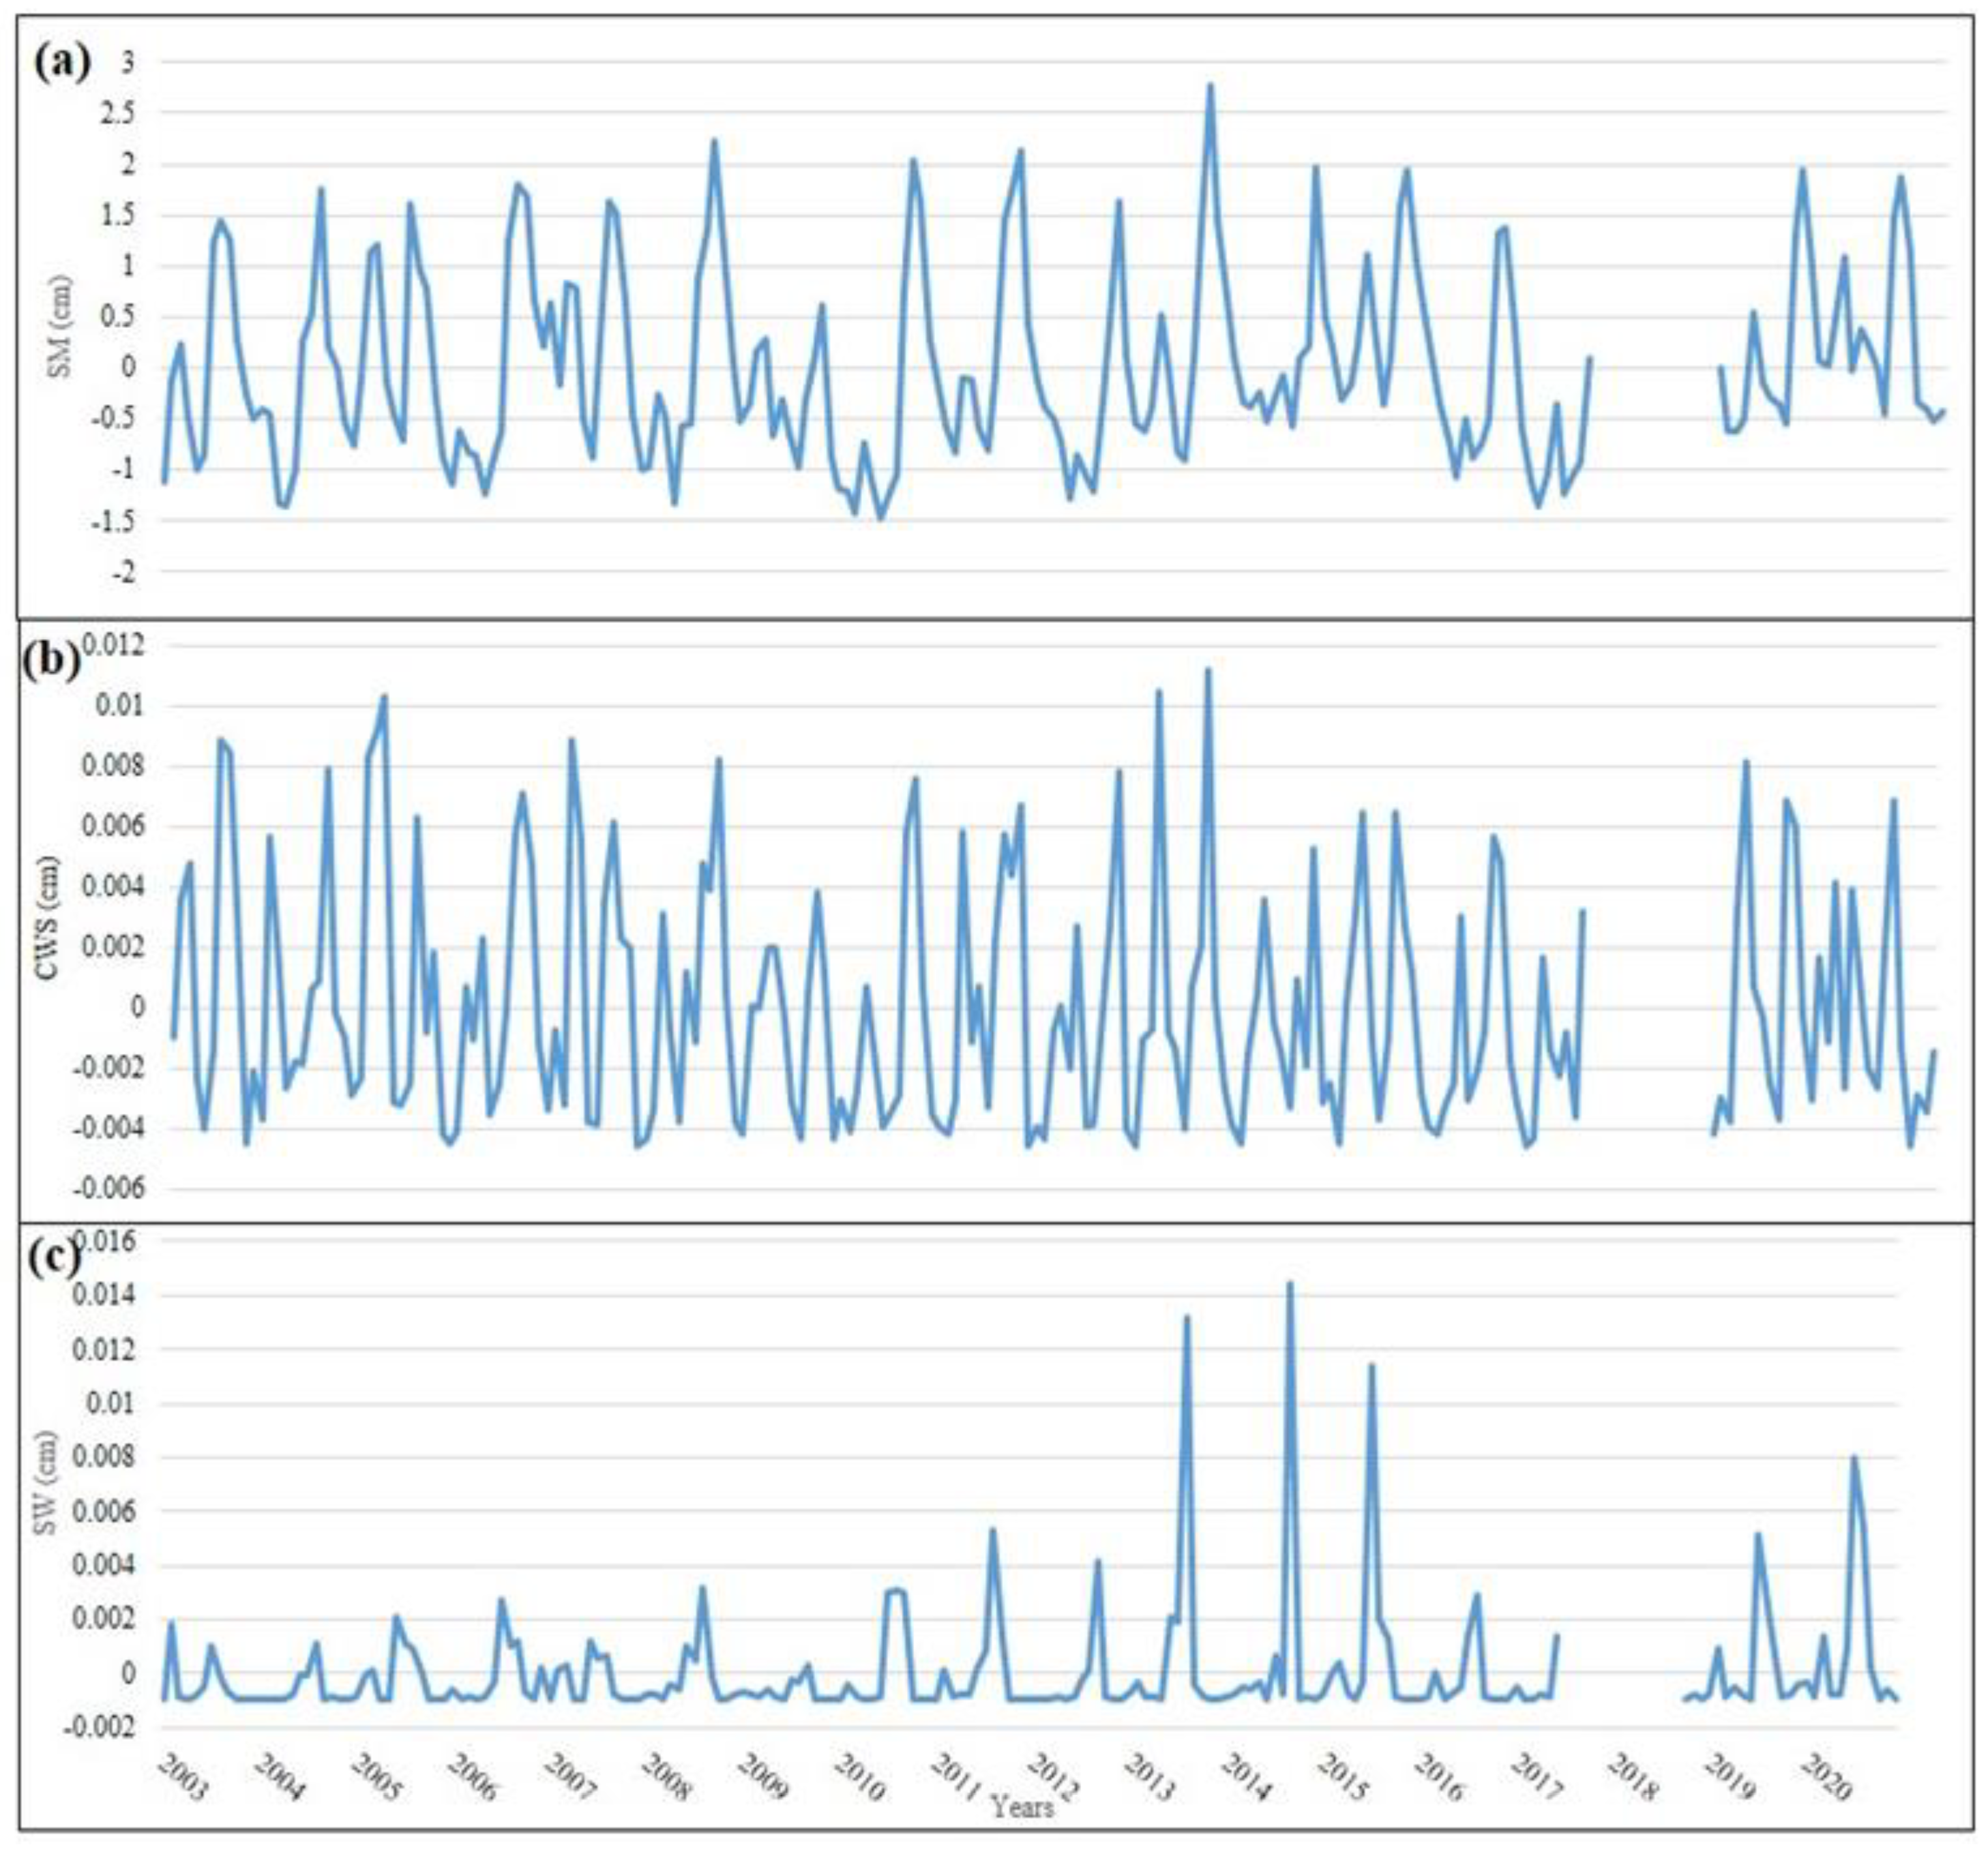Click the panel (a) label

(x=62, y=62)
